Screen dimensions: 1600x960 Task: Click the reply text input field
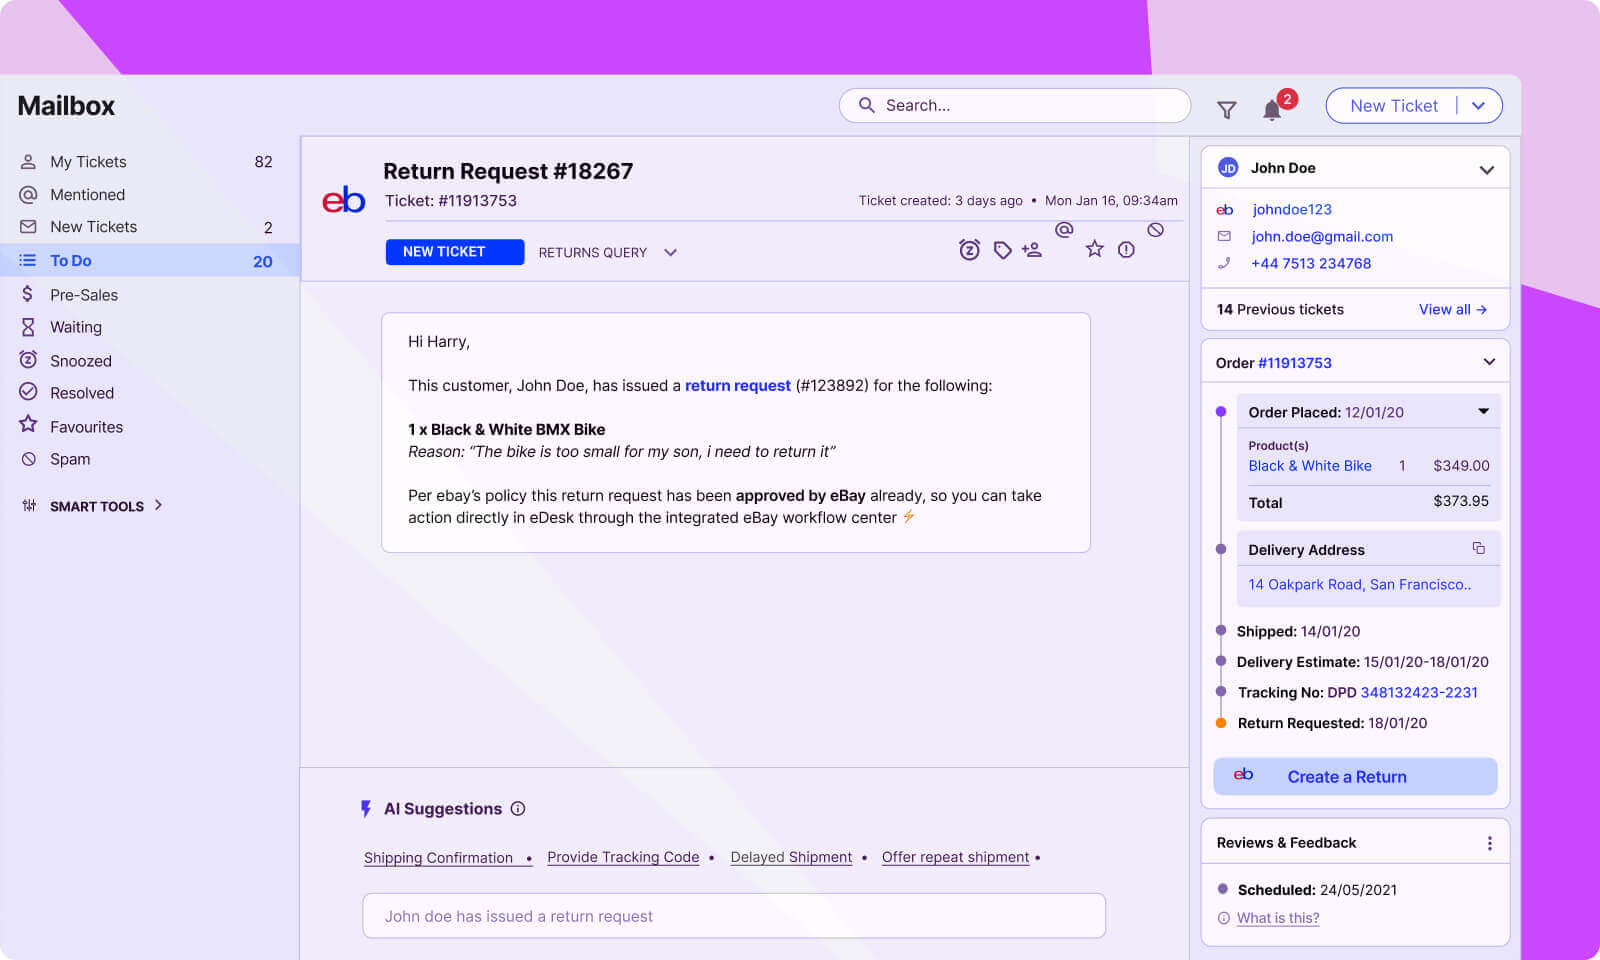pos(734,916)
